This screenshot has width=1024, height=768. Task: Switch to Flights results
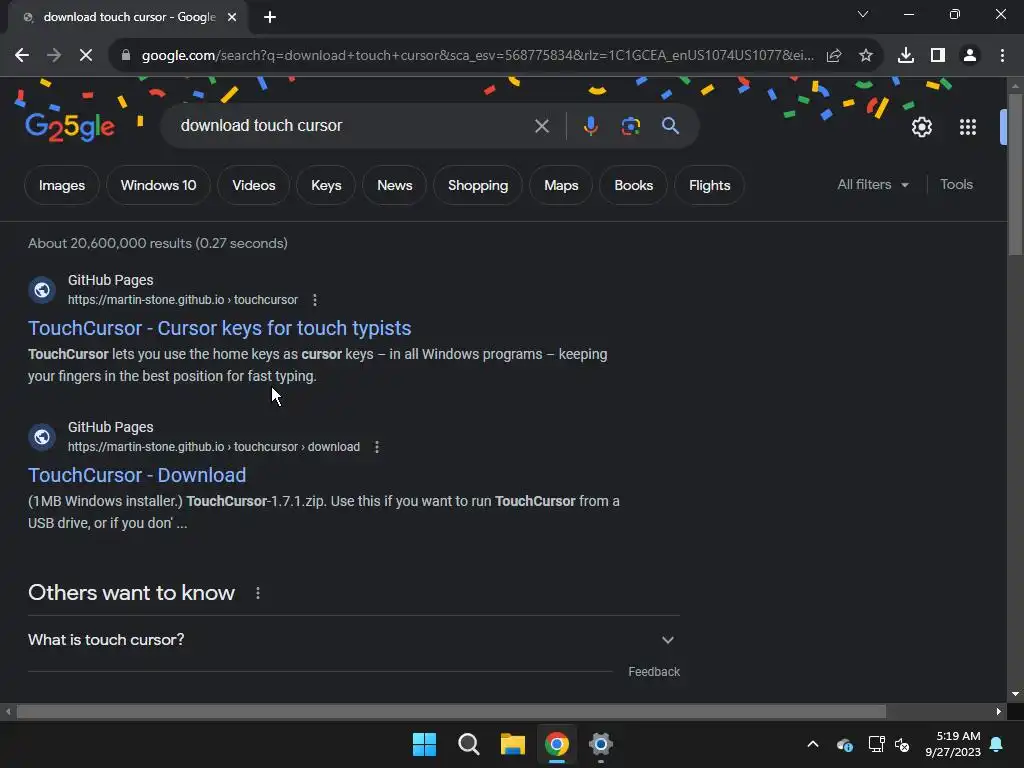[709, 185]
